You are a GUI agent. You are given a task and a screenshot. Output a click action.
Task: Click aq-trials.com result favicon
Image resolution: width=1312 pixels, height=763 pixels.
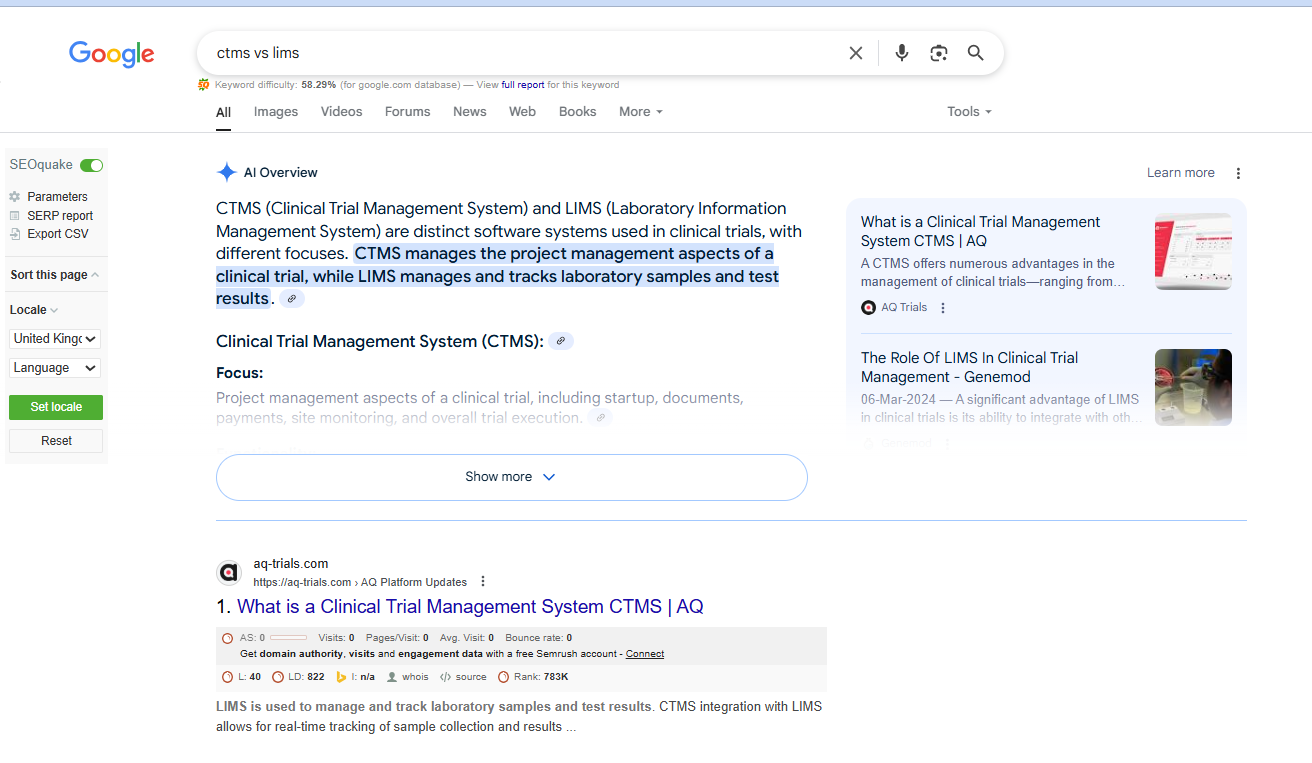[x=229, y=573]
